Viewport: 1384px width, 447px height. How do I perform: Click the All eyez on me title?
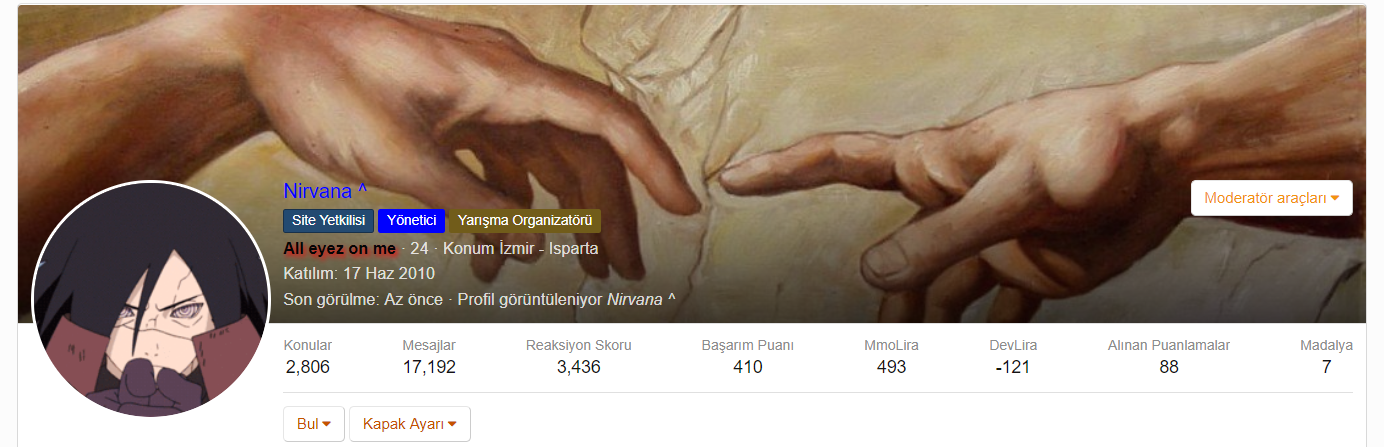tap(340, 248)
